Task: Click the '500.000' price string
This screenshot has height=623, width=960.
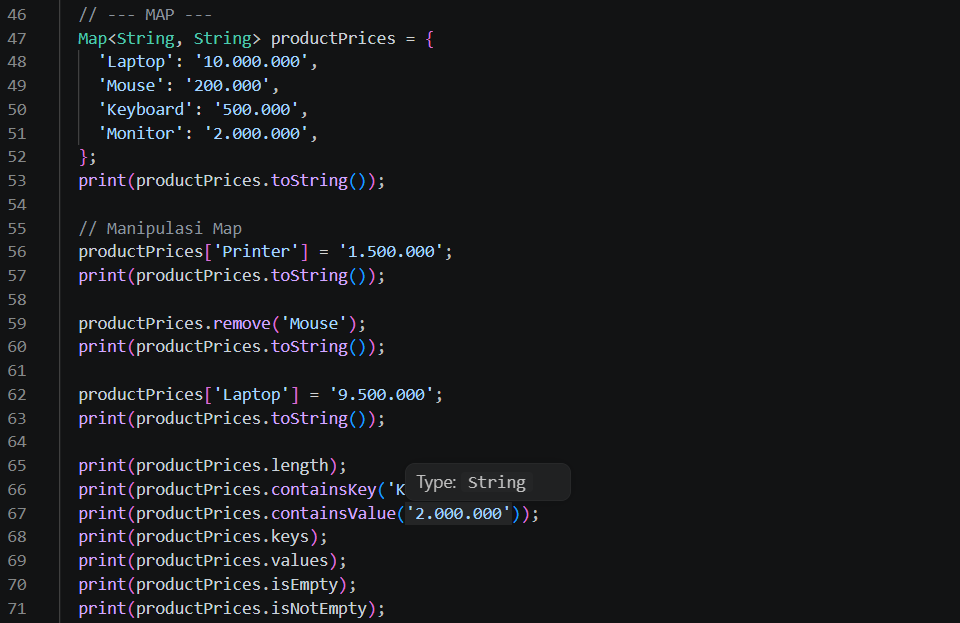Action: (256, 110)
